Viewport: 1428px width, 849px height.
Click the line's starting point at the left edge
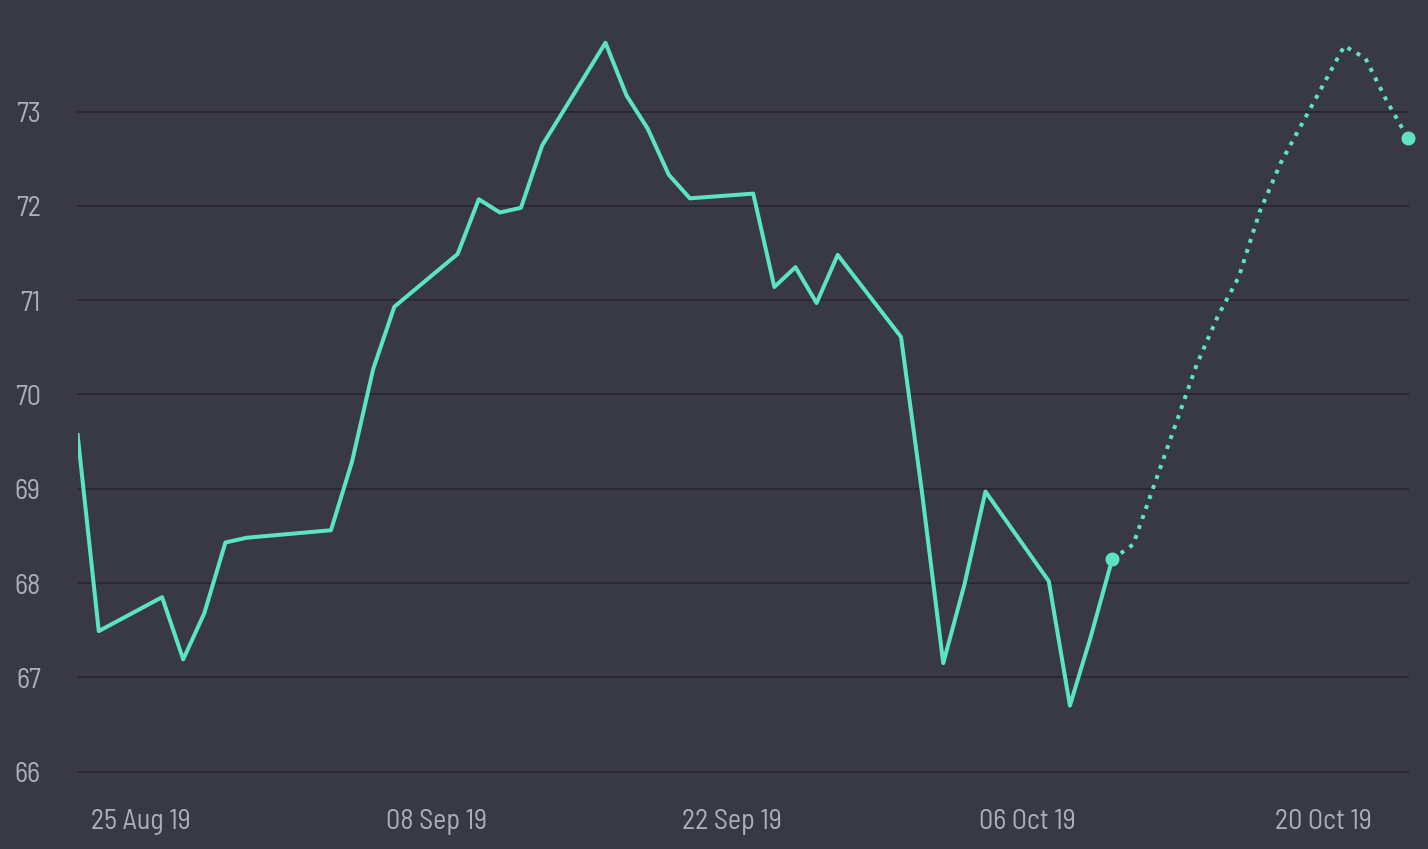(78, 435)
